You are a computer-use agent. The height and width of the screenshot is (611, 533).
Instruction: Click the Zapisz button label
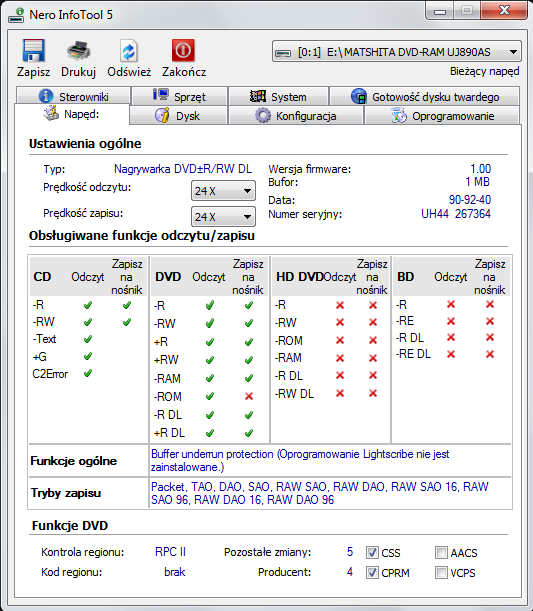click(34, 72)
